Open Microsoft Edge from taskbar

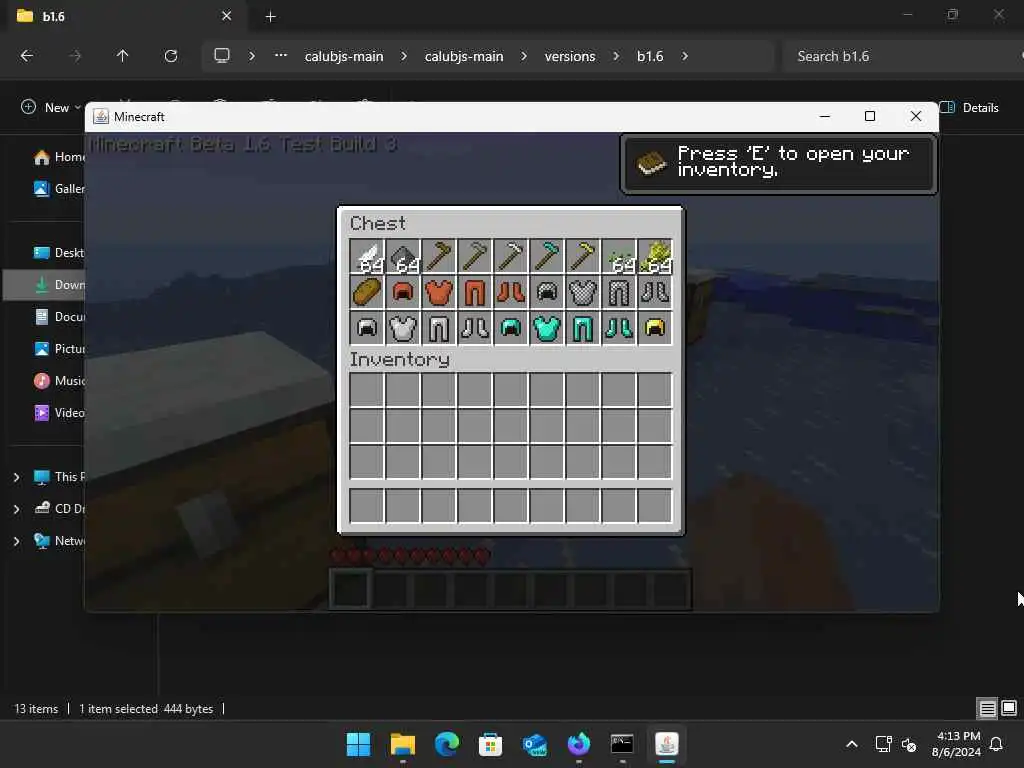447,744
